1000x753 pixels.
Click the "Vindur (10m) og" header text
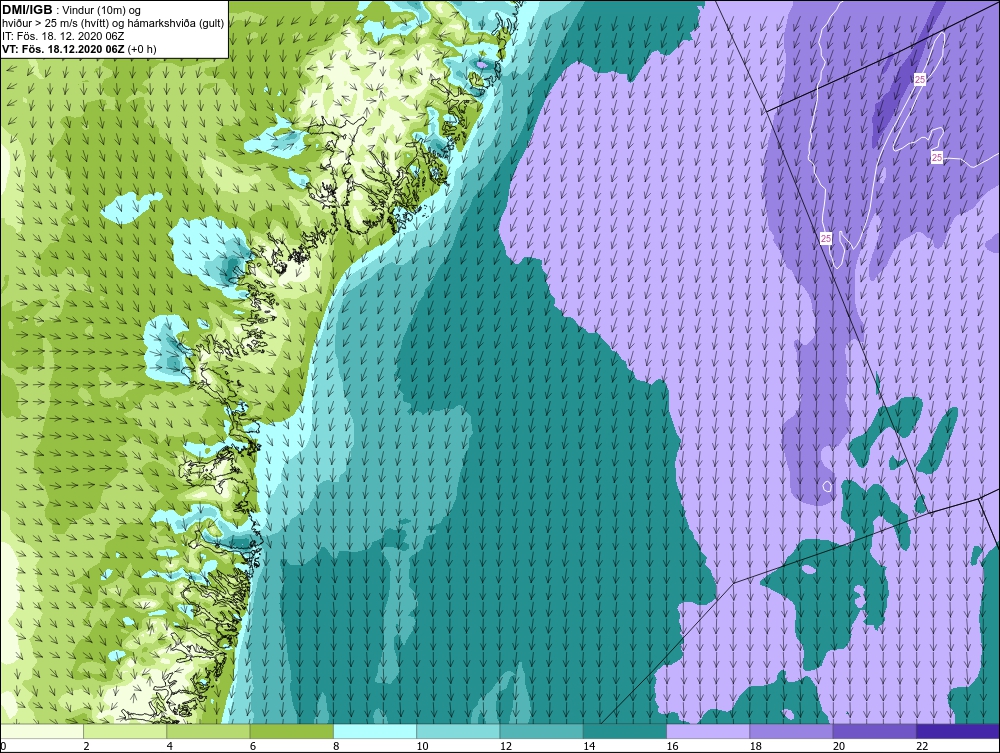click(103, 10)
